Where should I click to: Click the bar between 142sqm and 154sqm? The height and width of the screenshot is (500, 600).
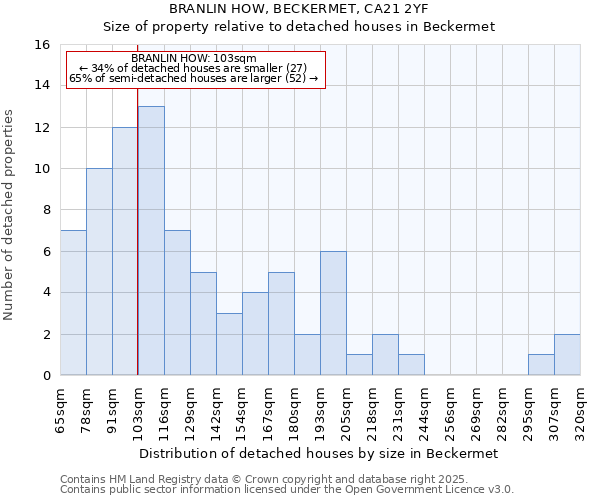click(x=230, y=344)
